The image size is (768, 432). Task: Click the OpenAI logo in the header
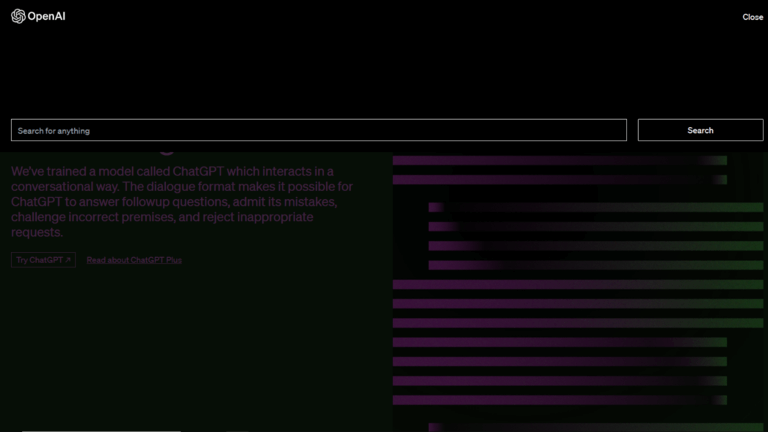click(38, 16)
